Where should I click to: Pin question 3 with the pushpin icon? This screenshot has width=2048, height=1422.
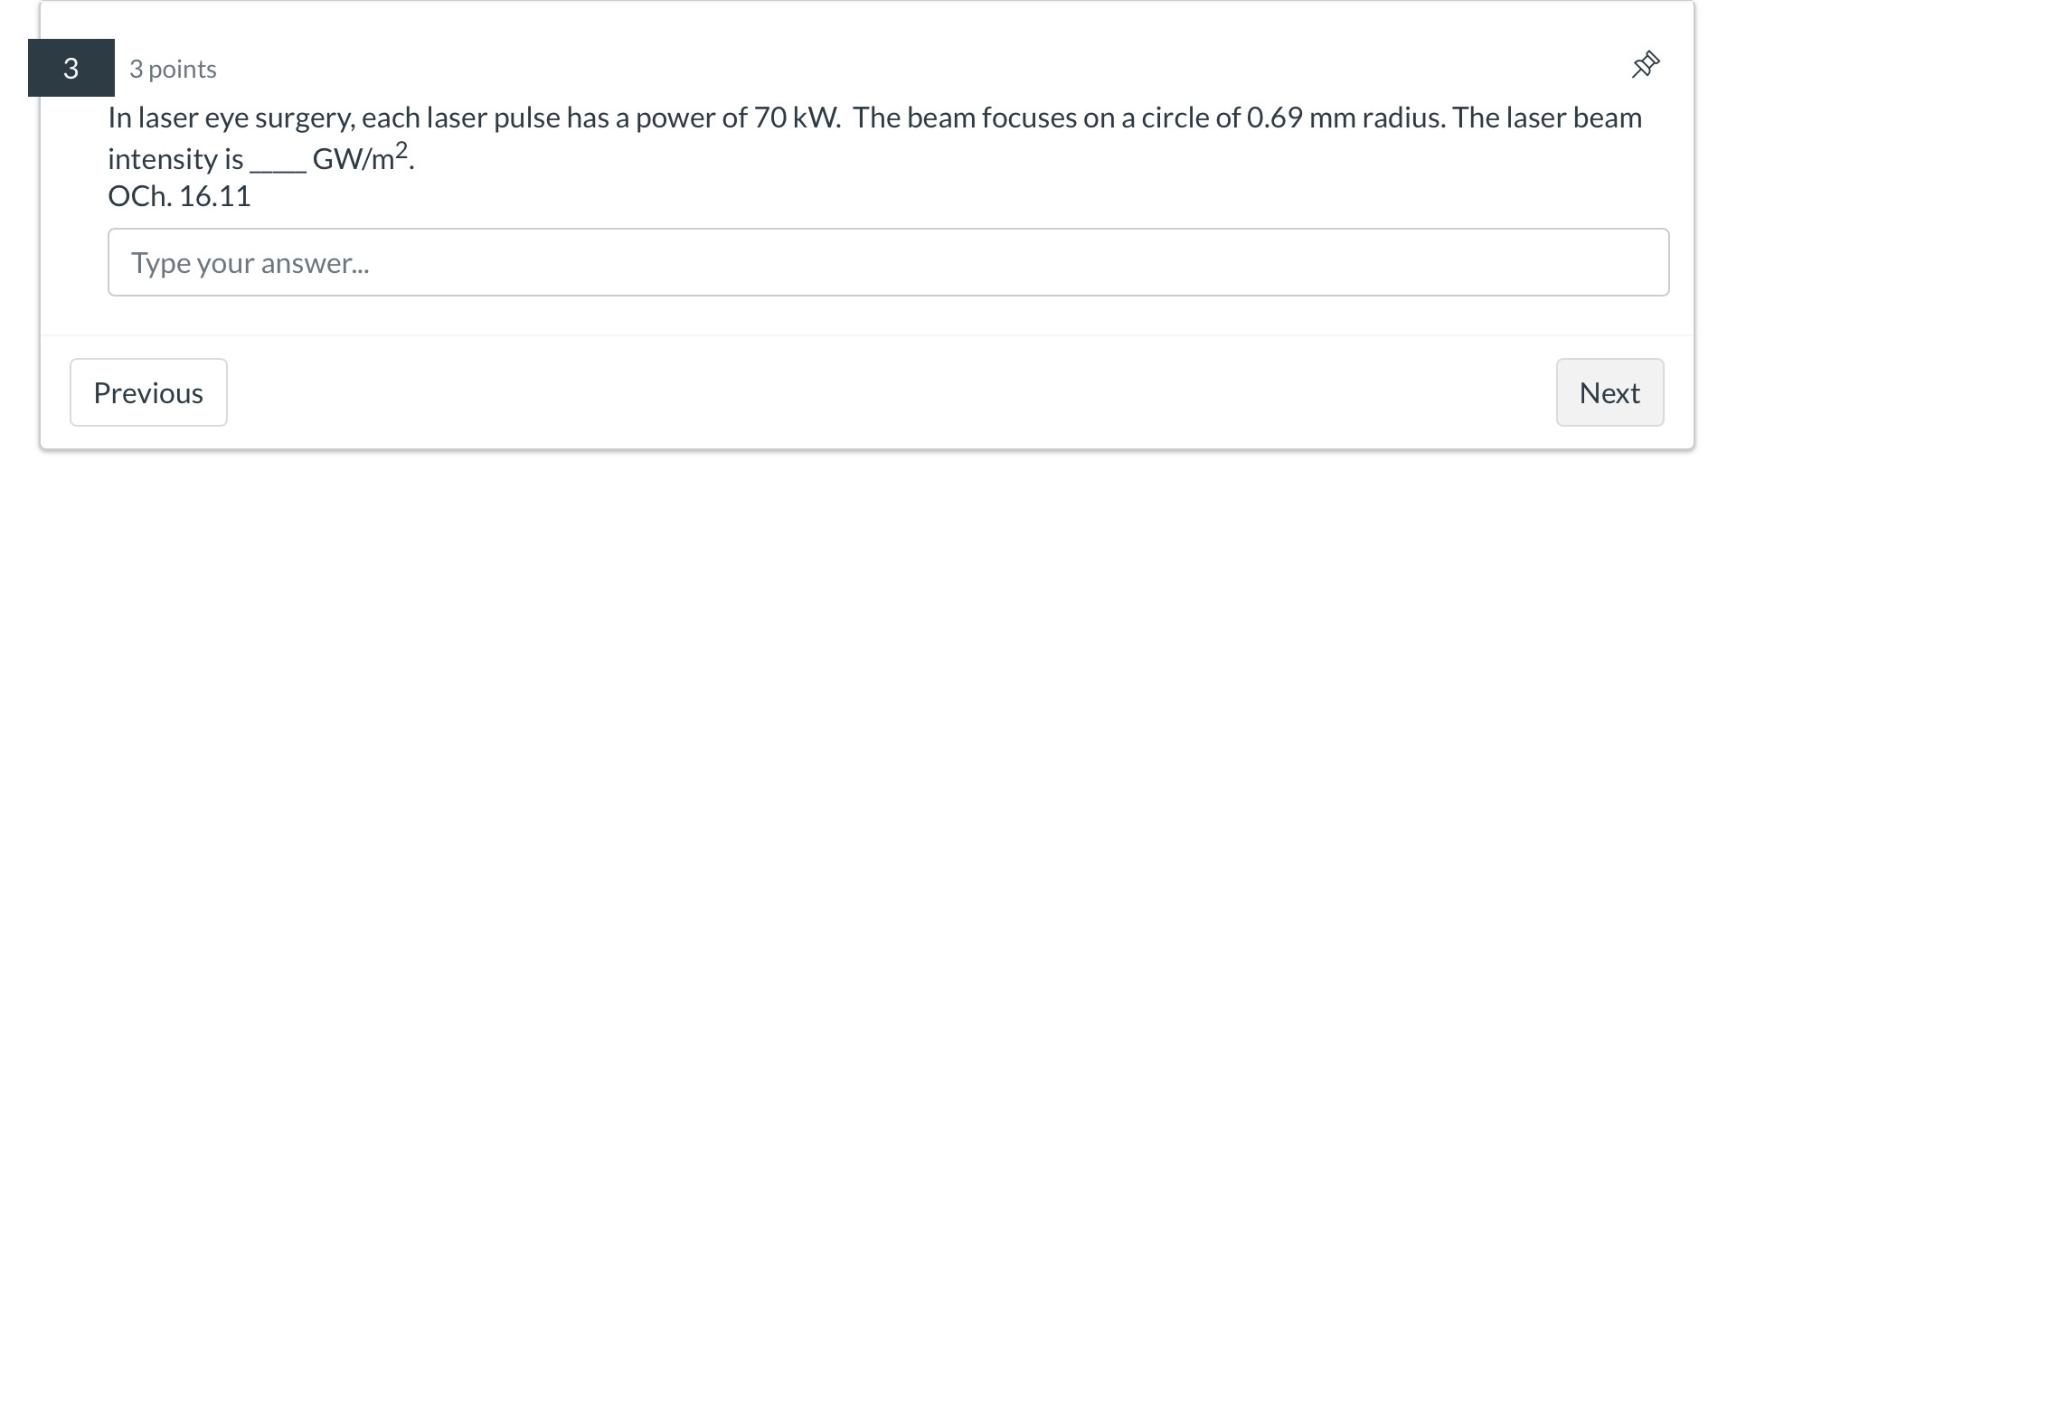1645,65
